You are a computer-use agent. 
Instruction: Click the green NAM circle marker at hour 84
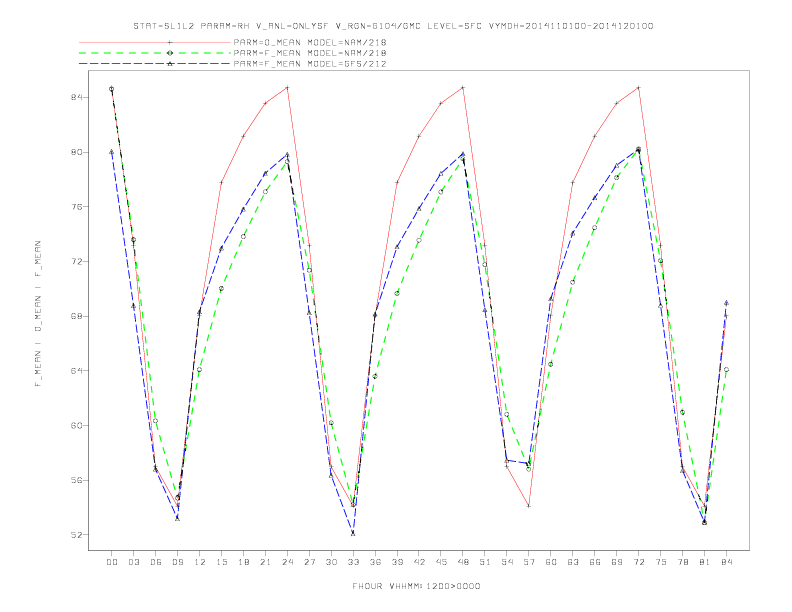tap(726, 370)
